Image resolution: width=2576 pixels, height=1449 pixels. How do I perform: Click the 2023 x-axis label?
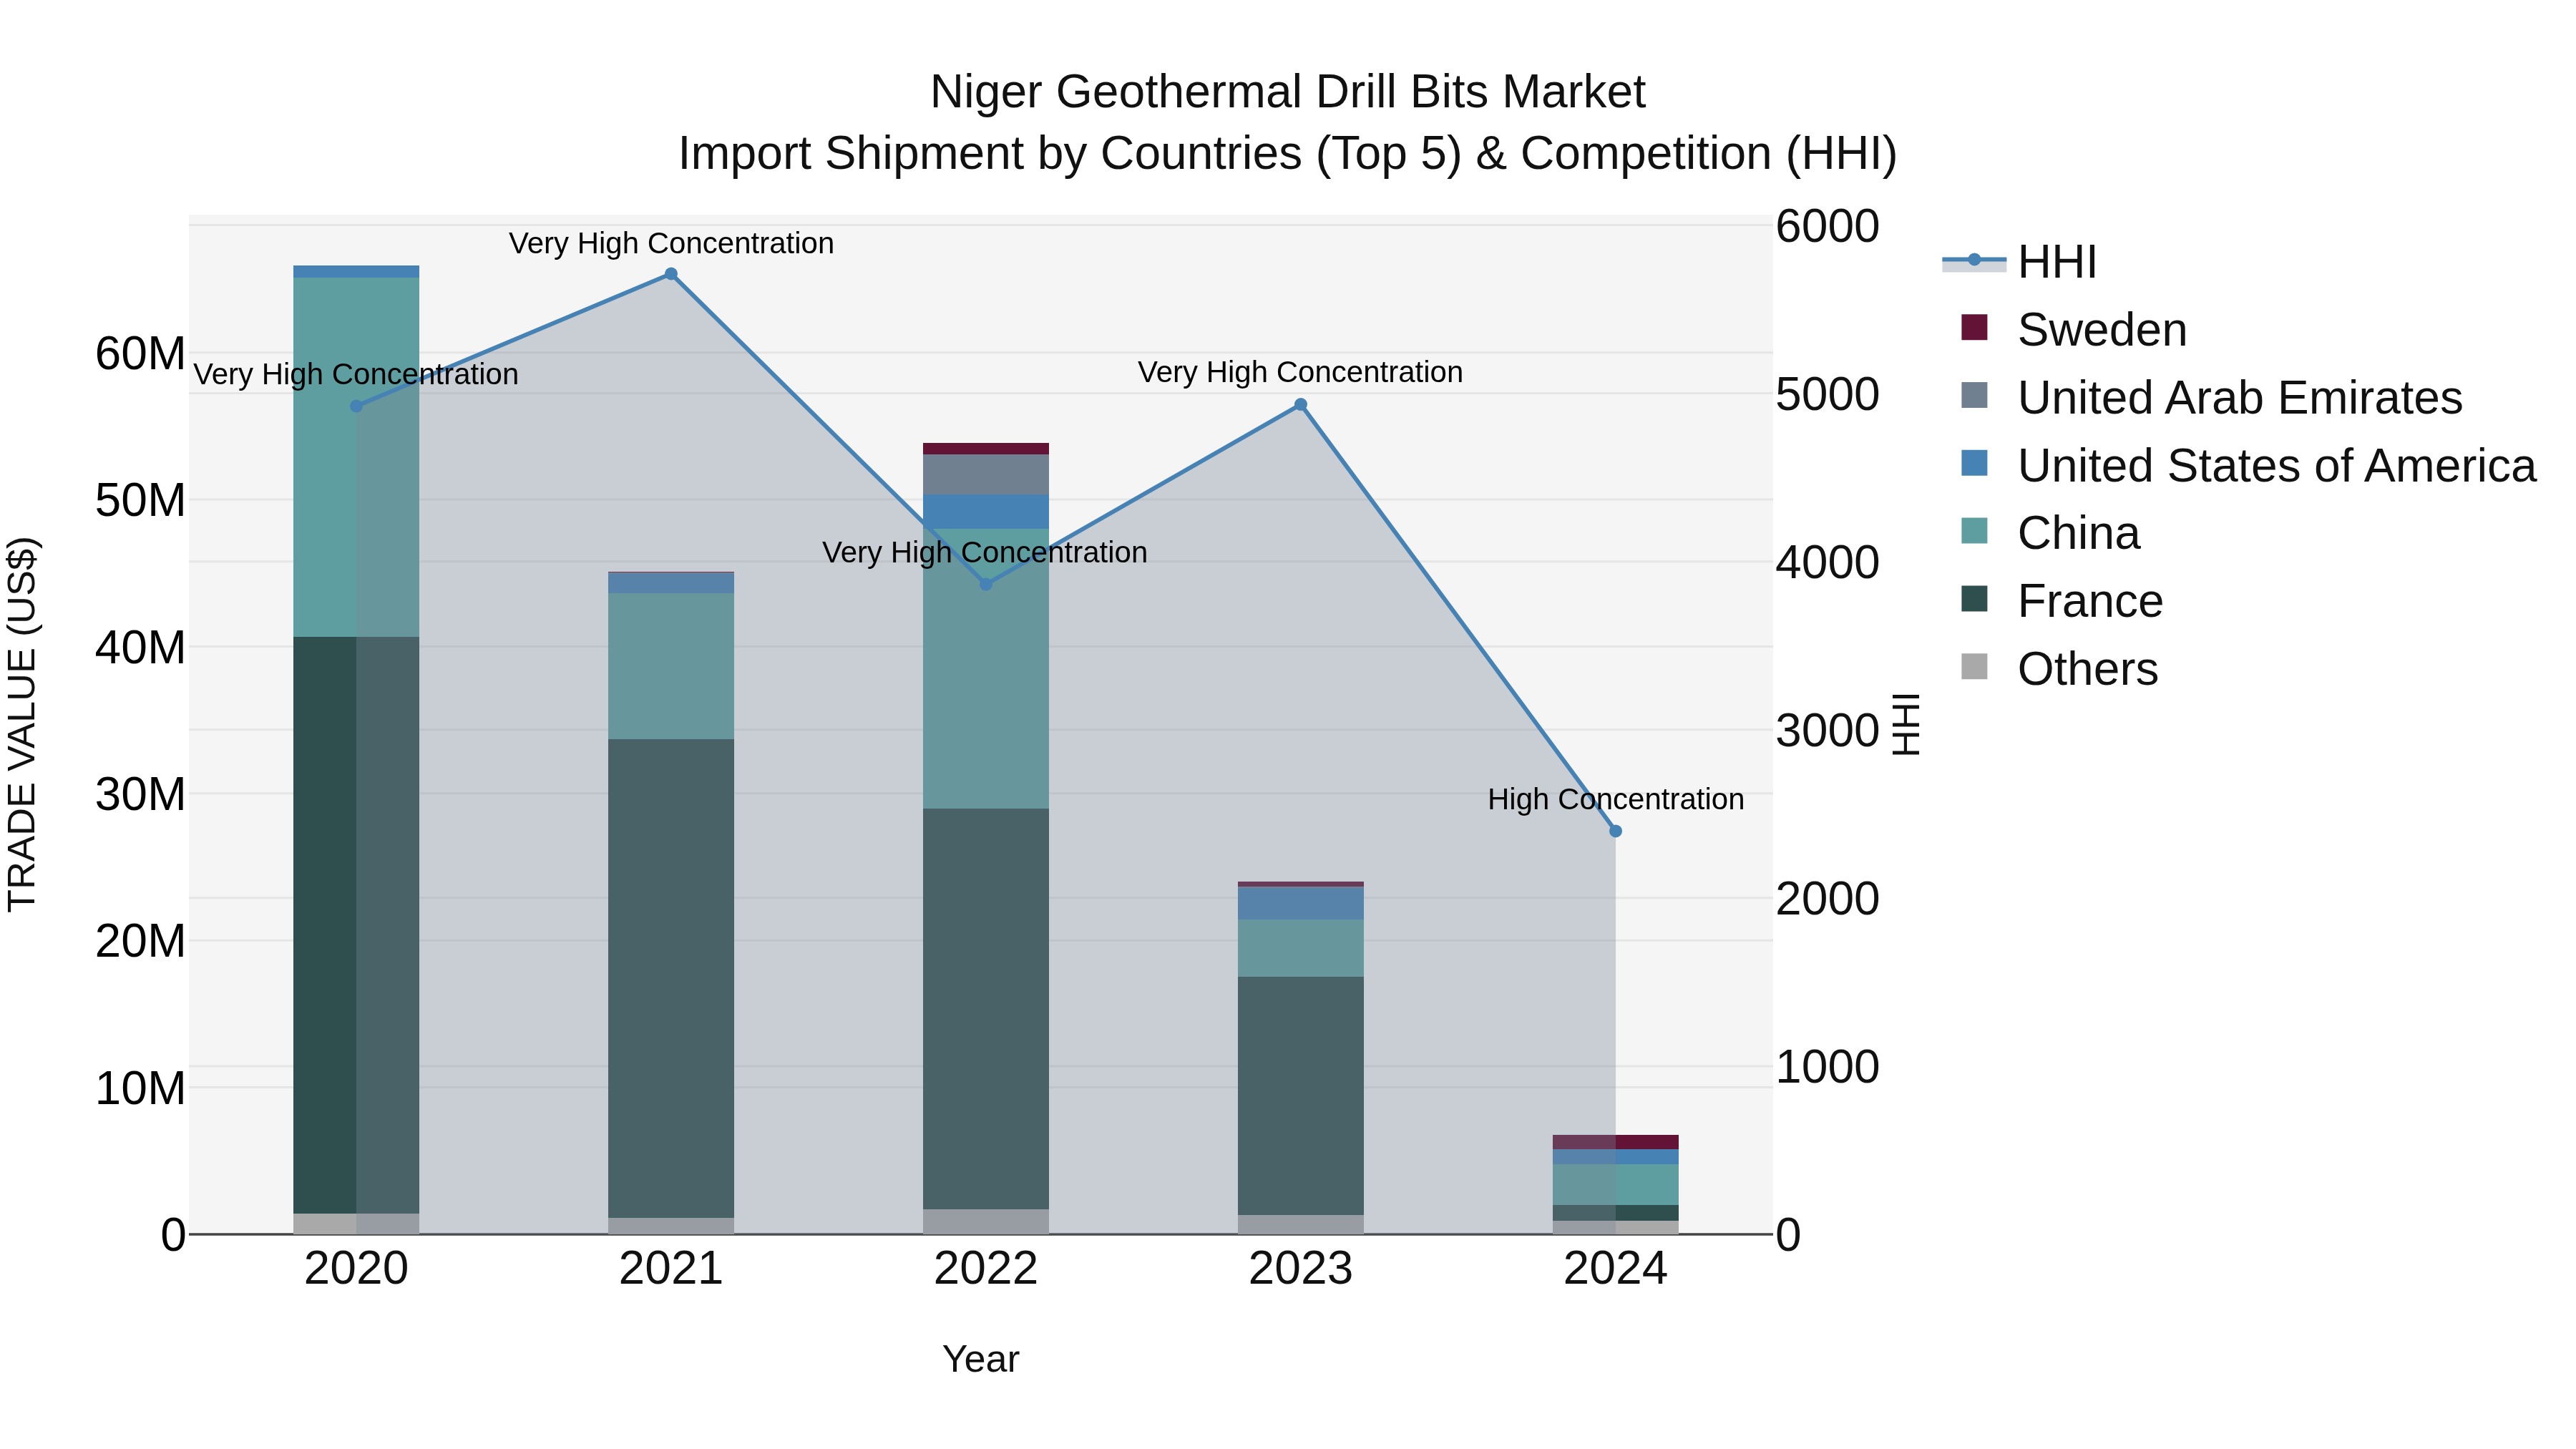click(x=1301, y=1269)
